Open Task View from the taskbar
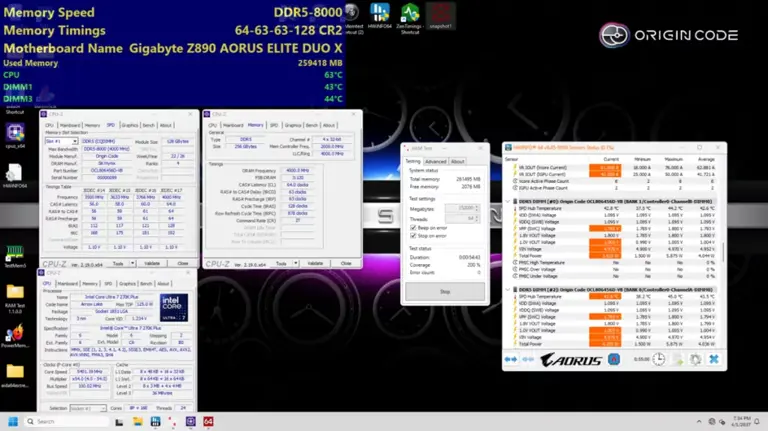 [x=119, y=422]
